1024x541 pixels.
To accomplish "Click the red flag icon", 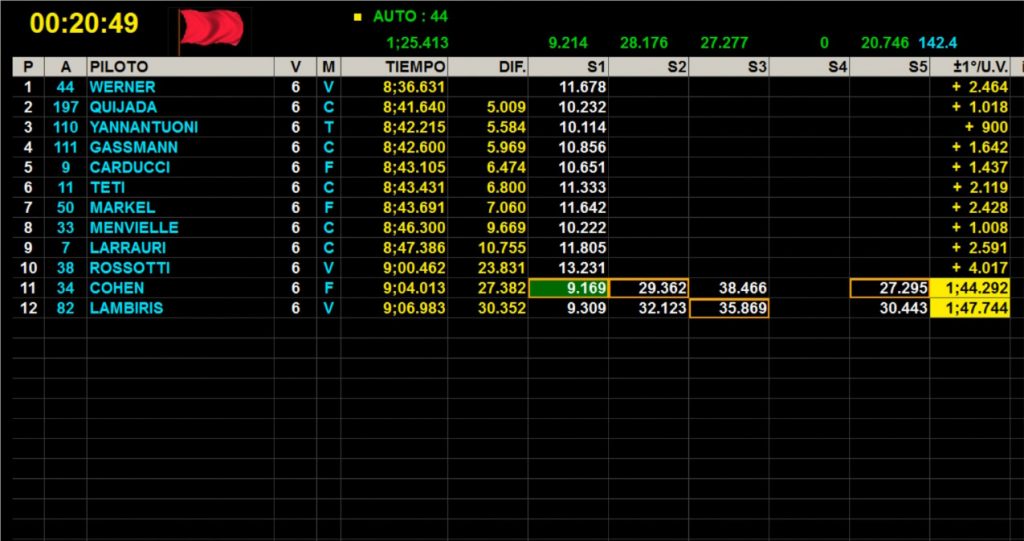I will (x=210, y=30).
